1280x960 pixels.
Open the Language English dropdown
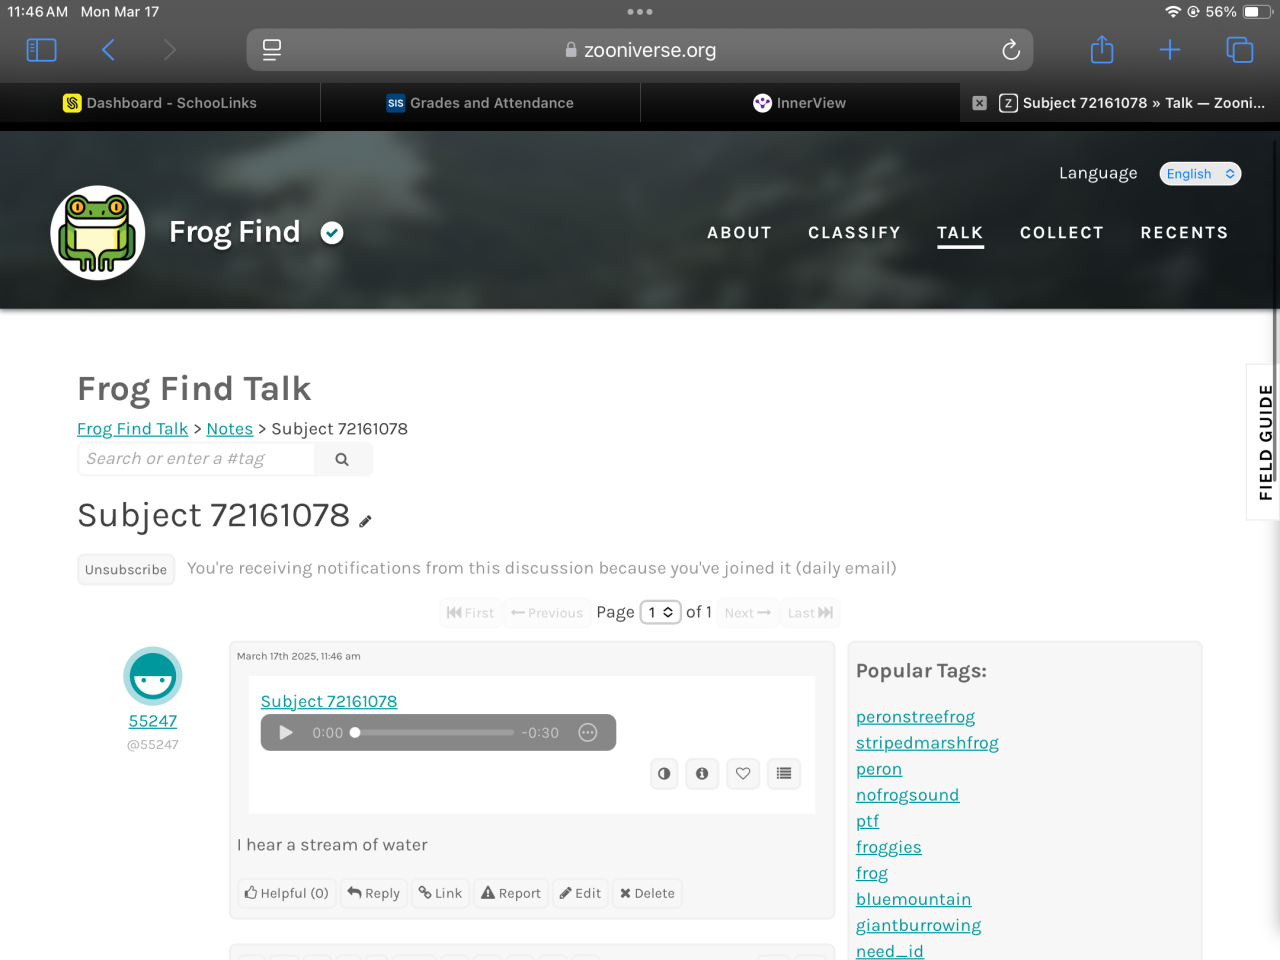[x=1201, y=174]
